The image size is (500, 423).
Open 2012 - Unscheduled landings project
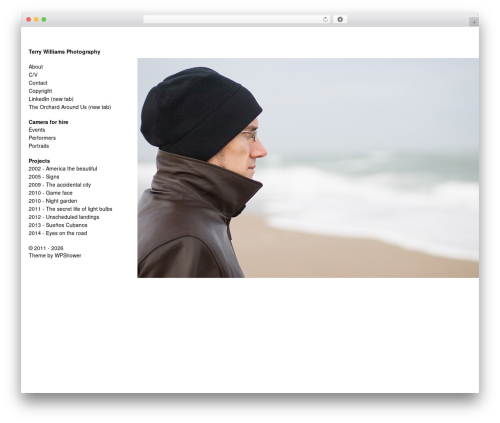click(64, 217)
